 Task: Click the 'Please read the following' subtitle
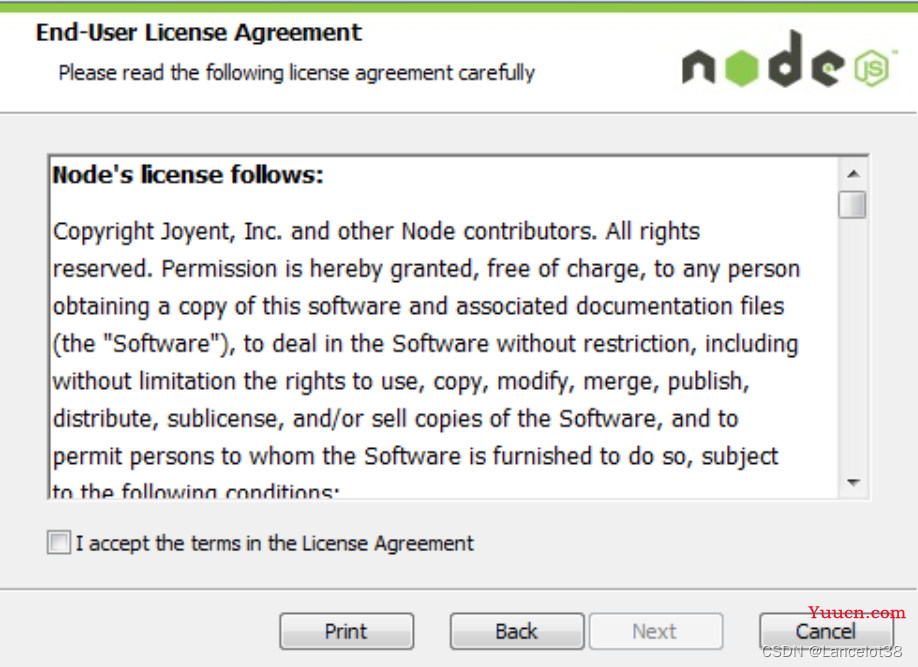pyautogui.click(x=296, y=73)
